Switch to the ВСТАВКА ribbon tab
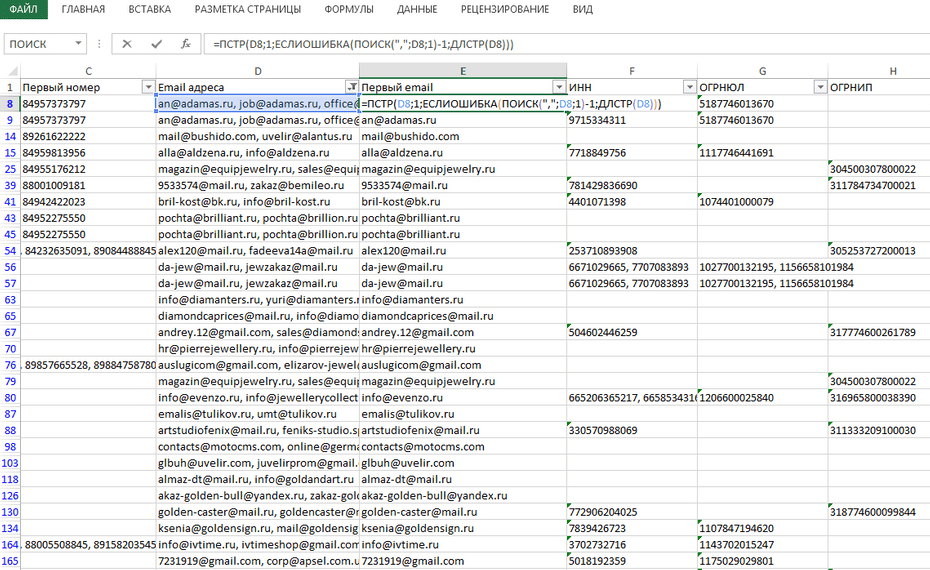The image size is (930, 570). click(149, 9)
